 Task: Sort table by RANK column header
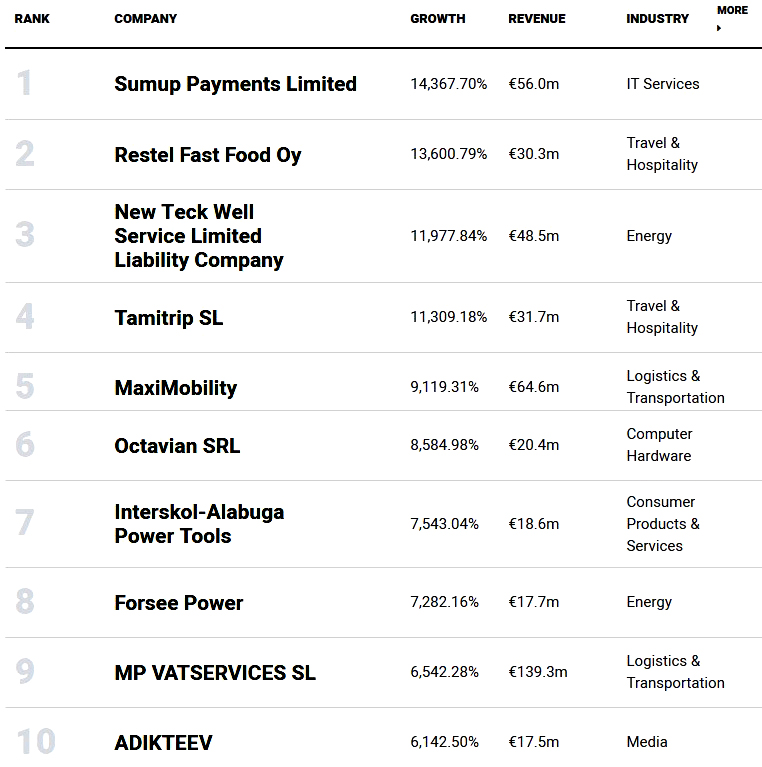coord(32,19)
